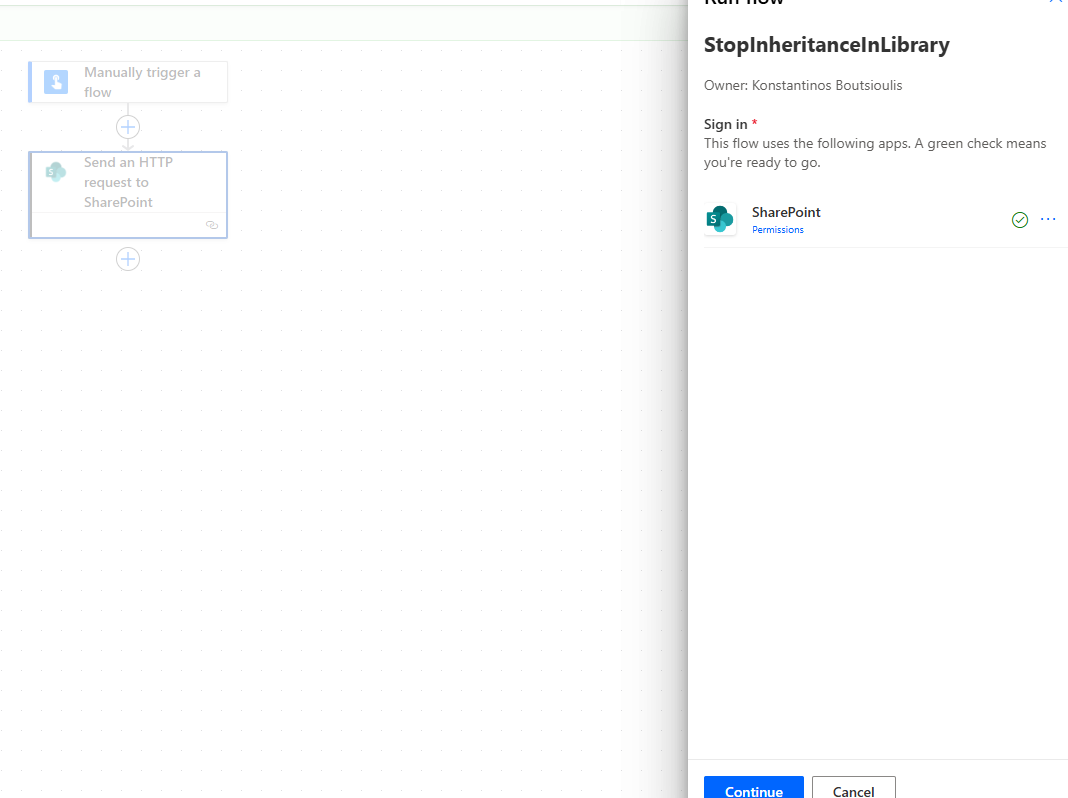1068x798 pixels.
Task: Insert step between trigger and HTTP action
Action: click(x=128, y=127)
